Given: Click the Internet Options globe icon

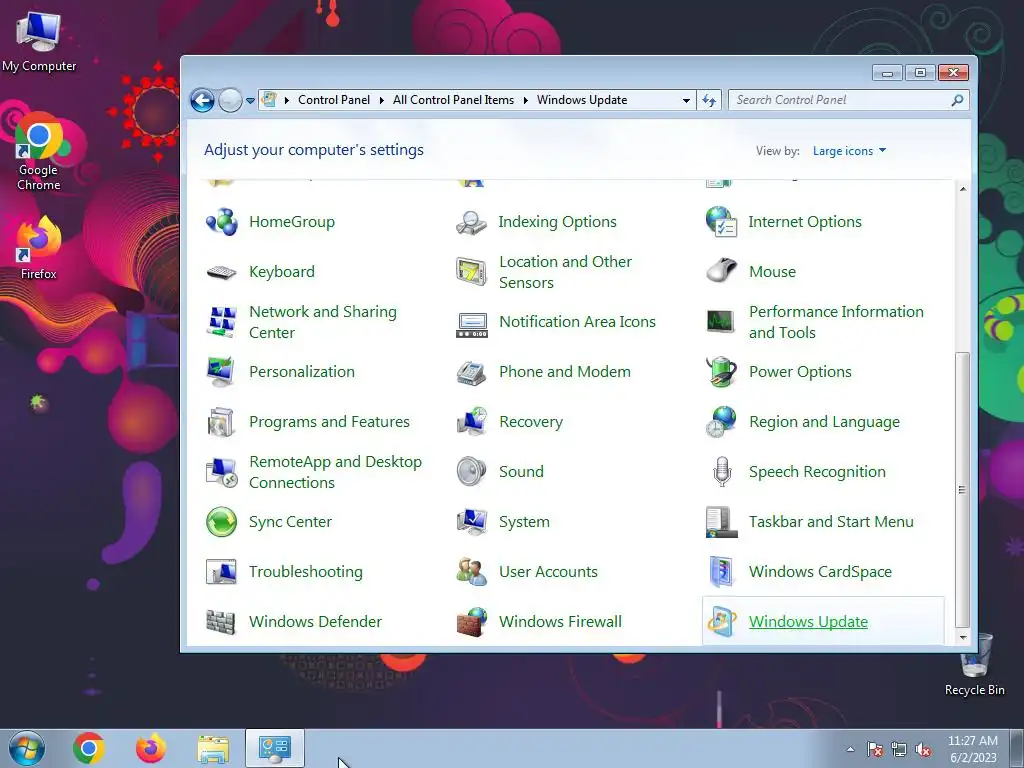Looking at the screenshot, I should click(x=721, y=222).
